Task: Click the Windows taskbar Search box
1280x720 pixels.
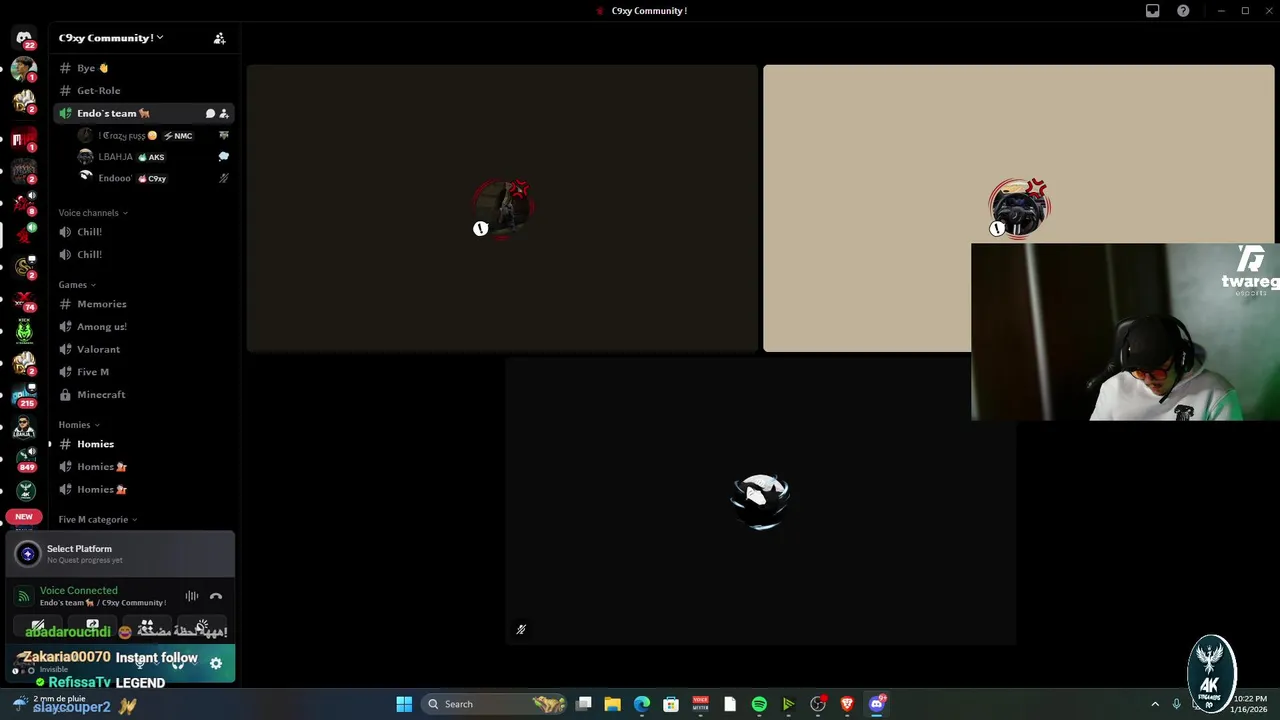Action: [x=495, y=704]
